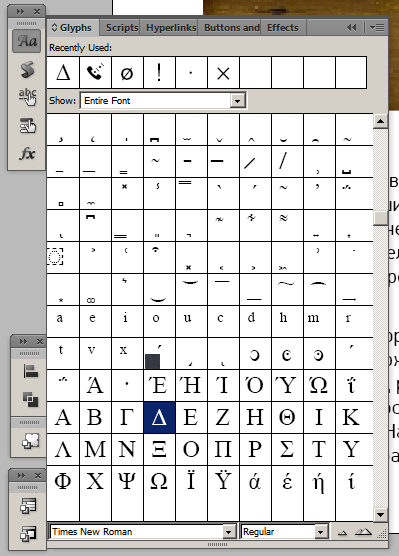Click the glyph grid scrollbar thumb

click(x=381, y=218)
